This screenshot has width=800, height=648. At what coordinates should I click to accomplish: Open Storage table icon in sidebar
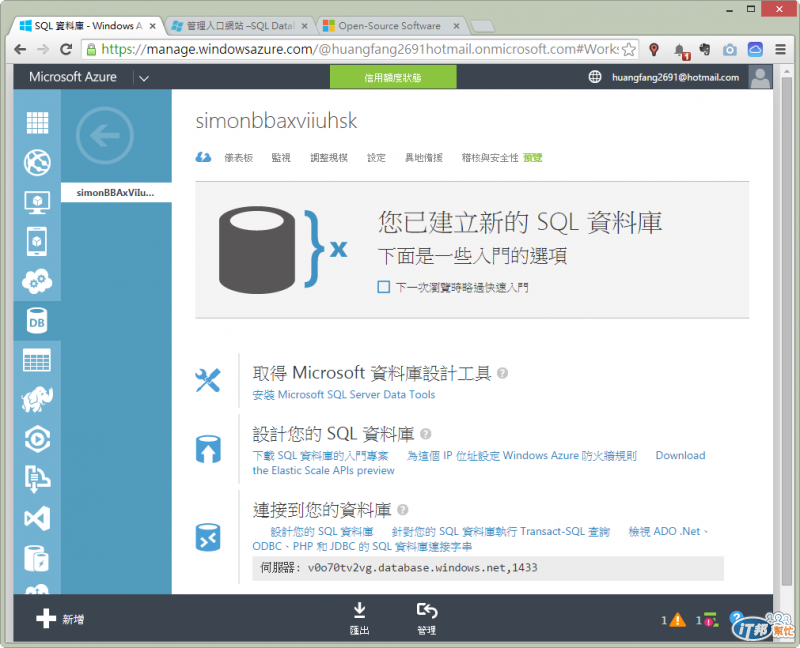[x=37, y=360]
